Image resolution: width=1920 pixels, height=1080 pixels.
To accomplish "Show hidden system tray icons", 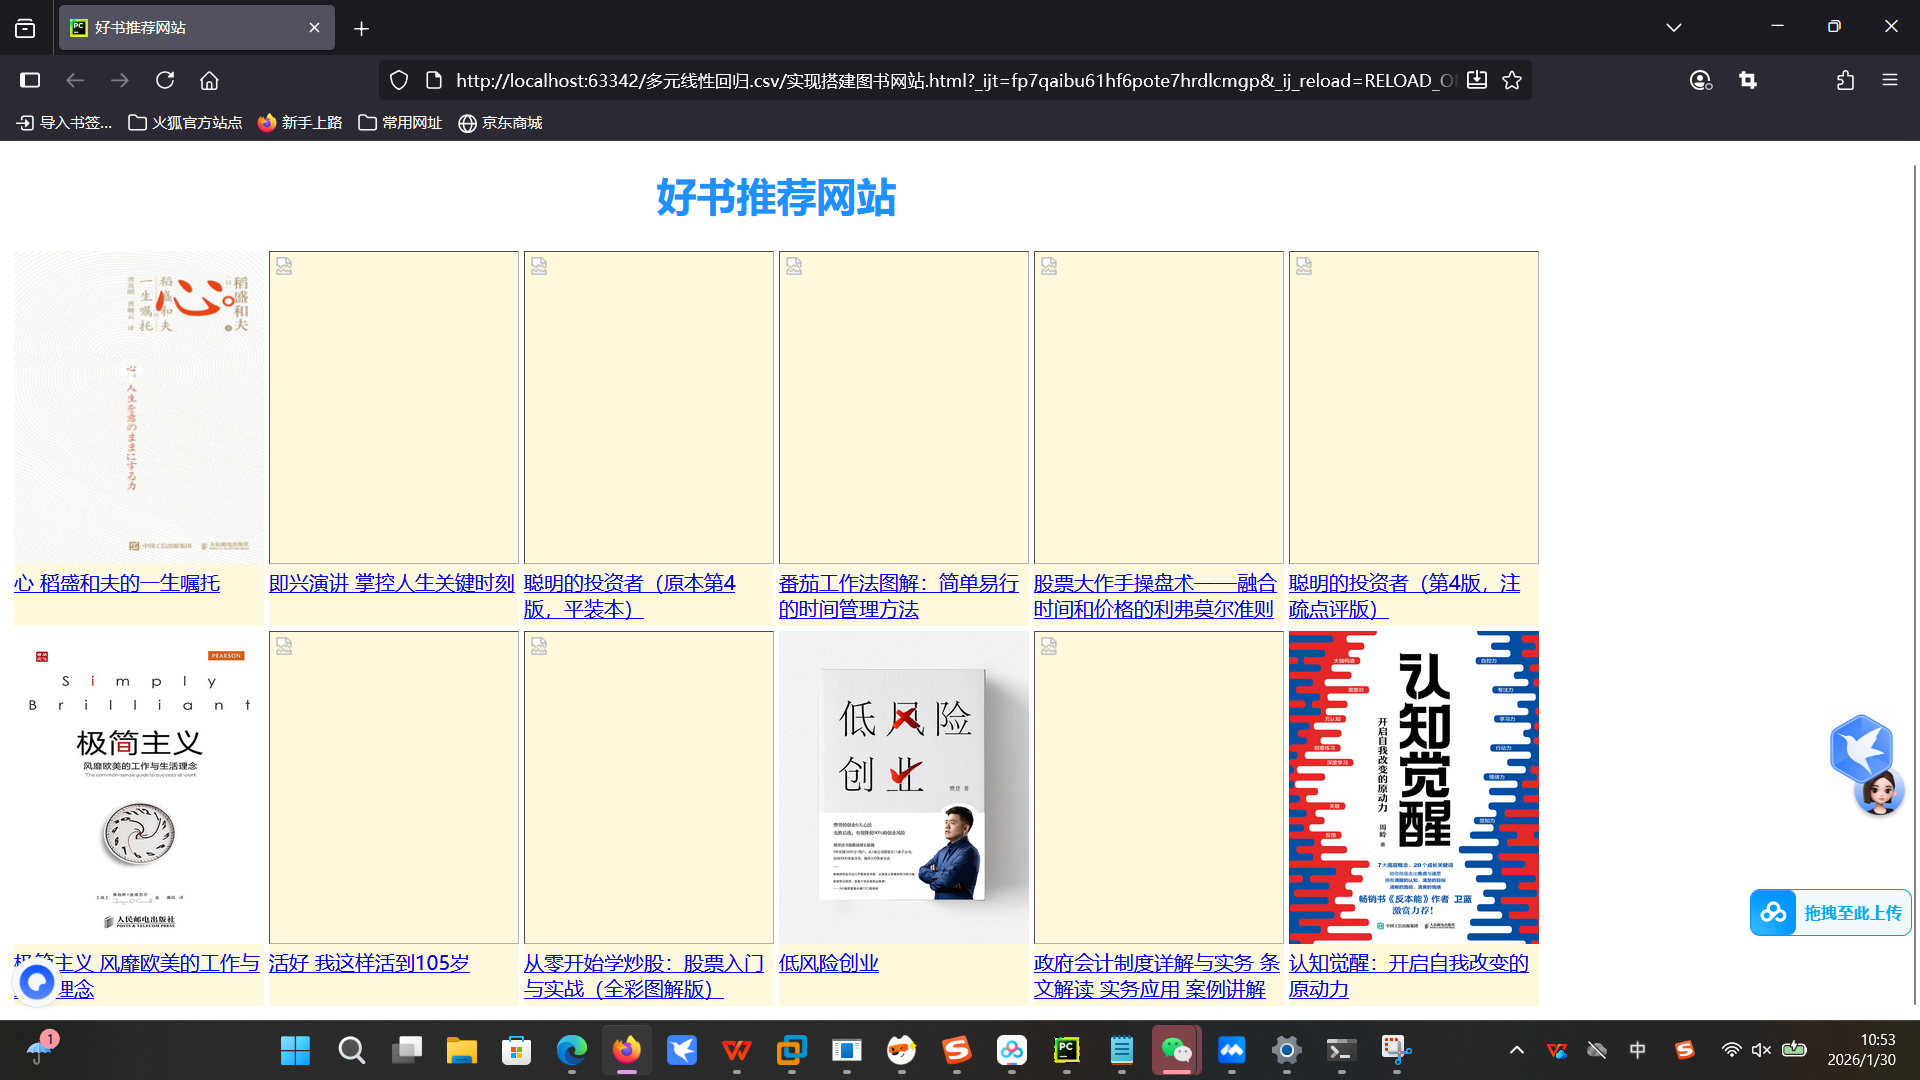I will pos(1516,1050).
